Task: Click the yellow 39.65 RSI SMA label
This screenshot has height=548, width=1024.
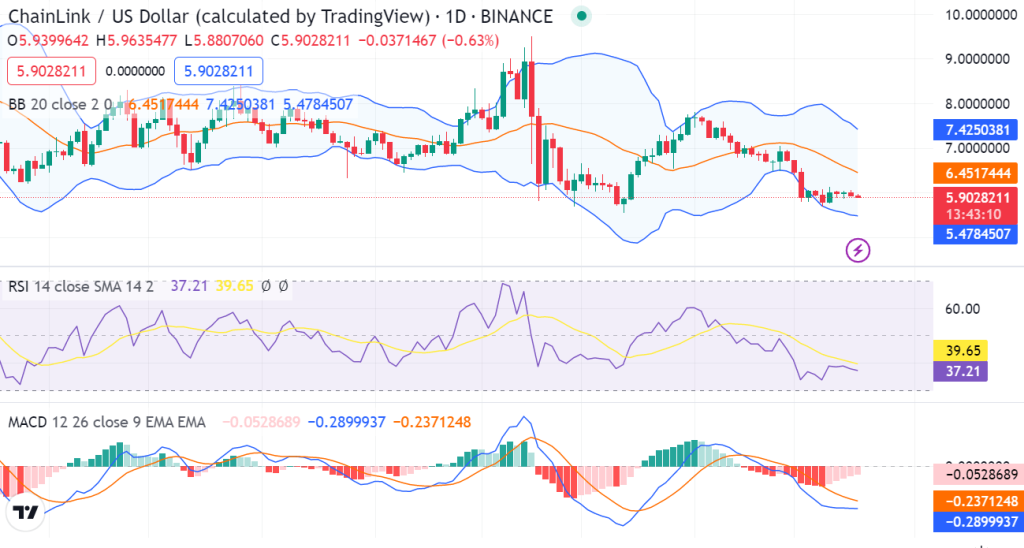Action: tap(961, 351)
